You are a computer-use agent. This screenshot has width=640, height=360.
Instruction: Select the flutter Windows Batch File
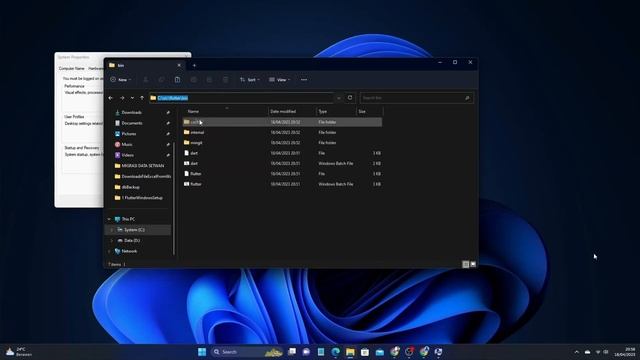[196, 184]
